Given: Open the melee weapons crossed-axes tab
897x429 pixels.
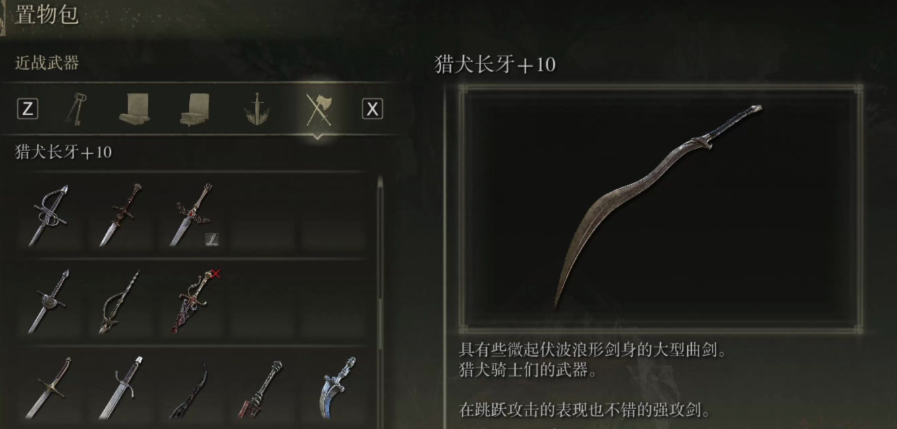Looking at the screenshot, I should [x=317, y=109].
